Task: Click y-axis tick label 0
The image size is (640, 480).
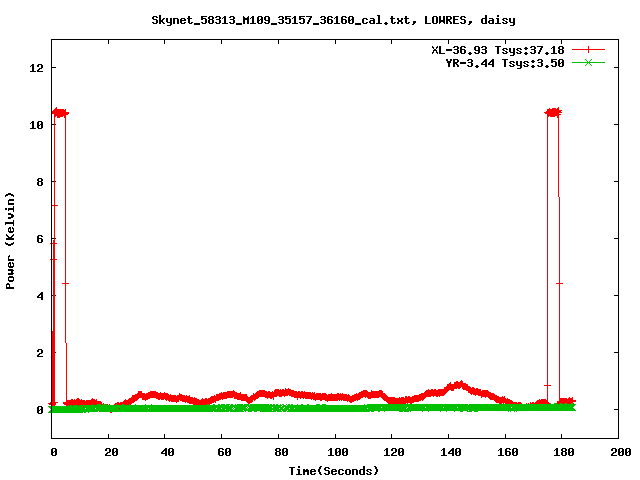Action: 40,410
